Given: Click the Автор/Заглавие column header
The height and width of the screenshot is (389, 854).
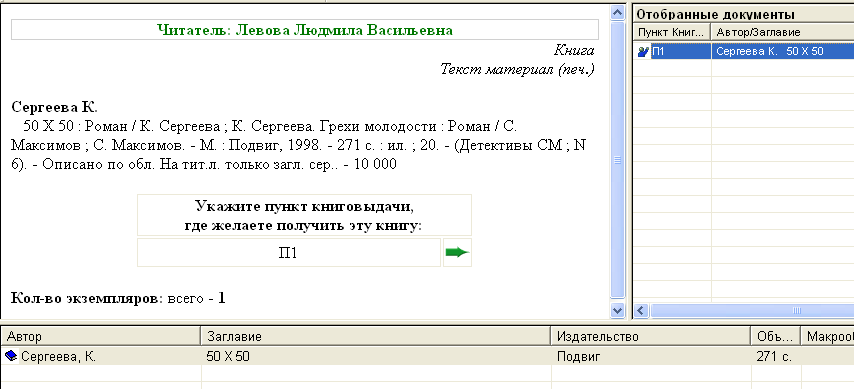Looking at the screenshot, I should coord(783,32).
